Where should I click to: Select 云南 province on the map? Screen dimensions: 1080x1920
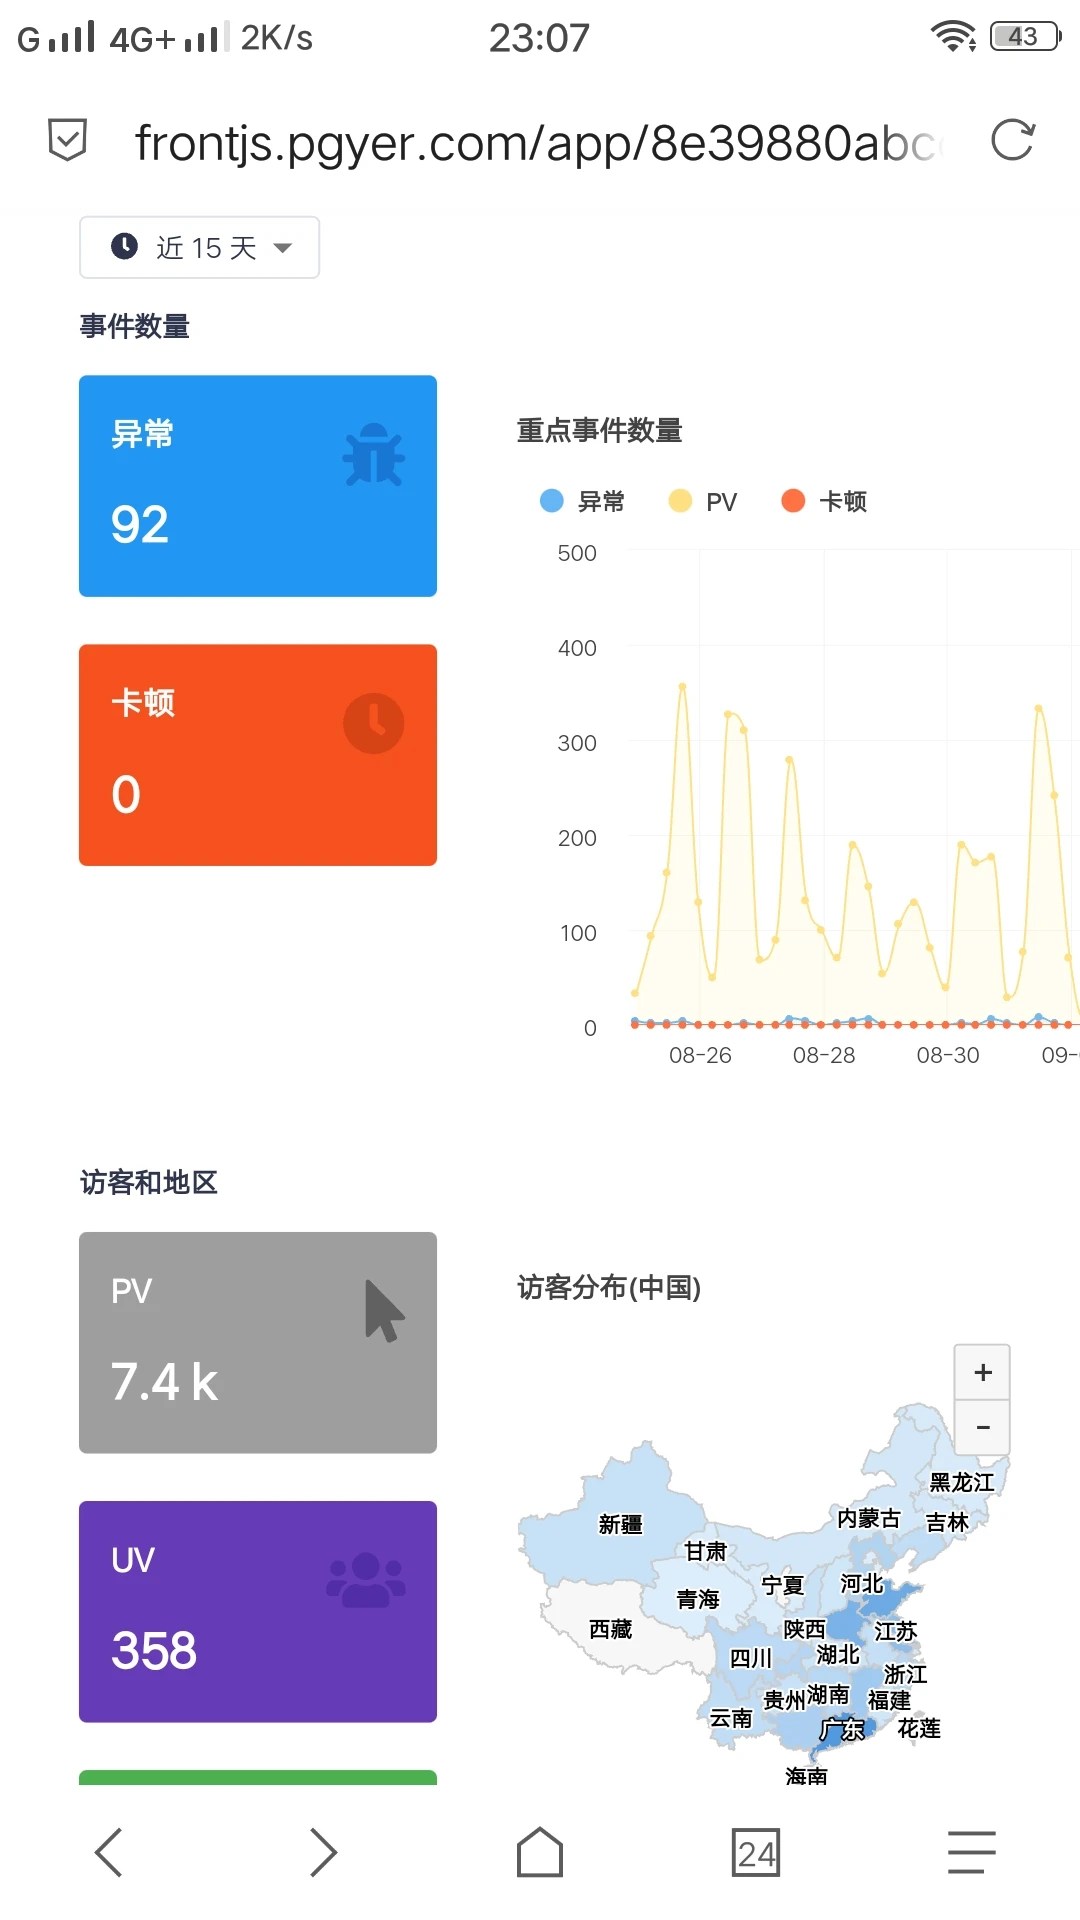tap(730, 1718)
